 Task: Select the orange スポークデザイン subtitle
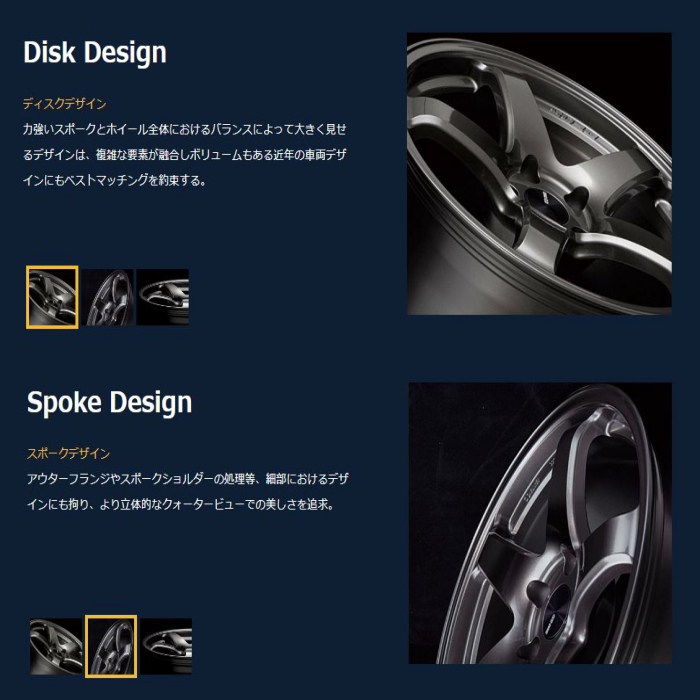[x=68, y=454]
